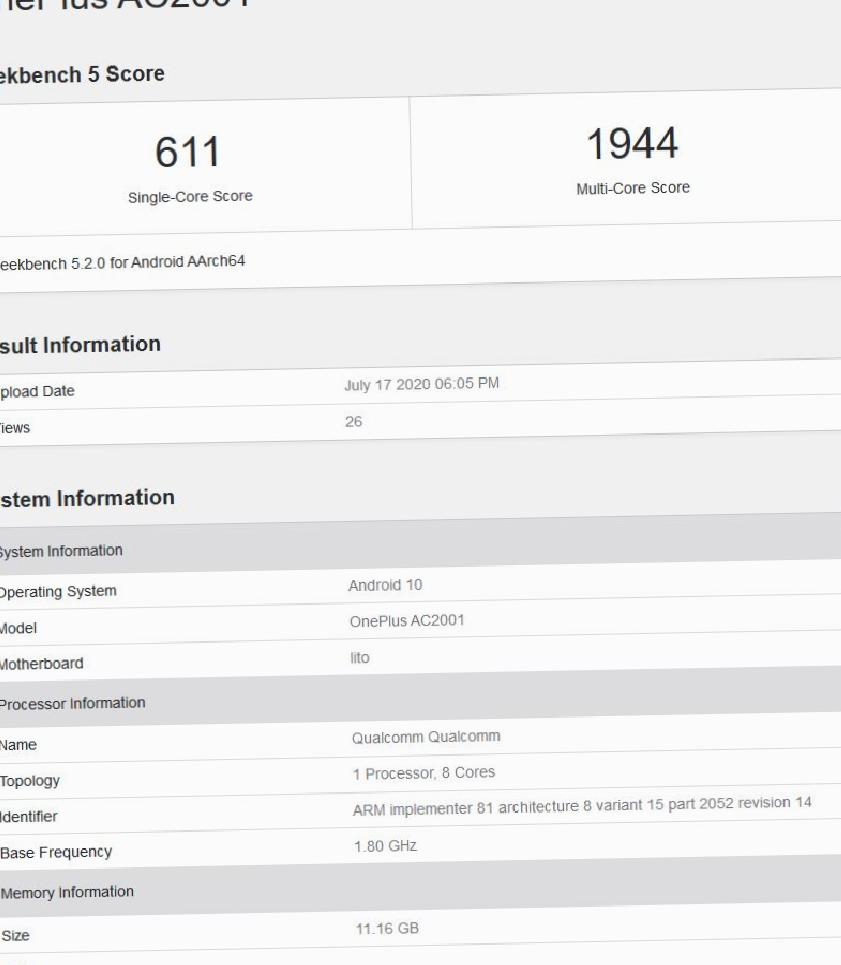Select the Qualcomm Qualcomm processor name
This screenshot has width=841, height=965.
(426, 737)
